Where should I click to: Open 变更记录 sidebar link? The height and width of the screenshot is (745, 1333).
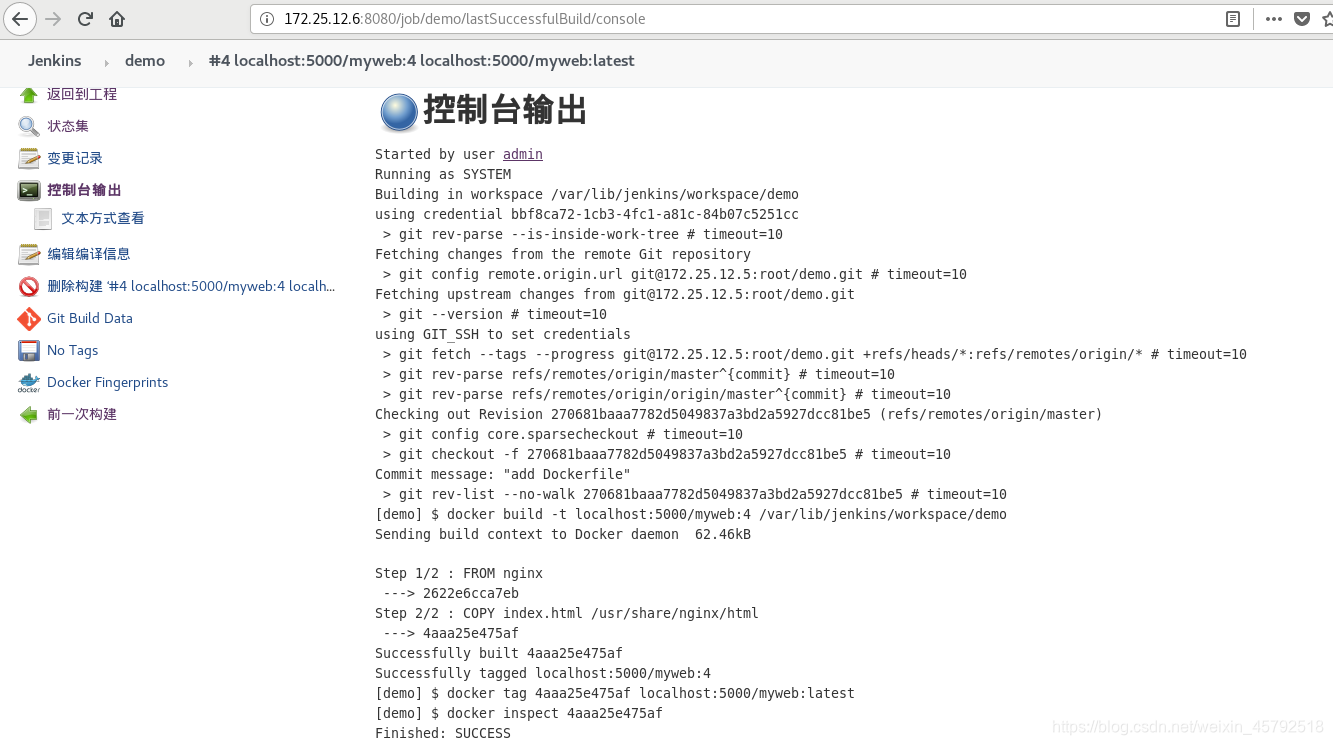point(75,158)
